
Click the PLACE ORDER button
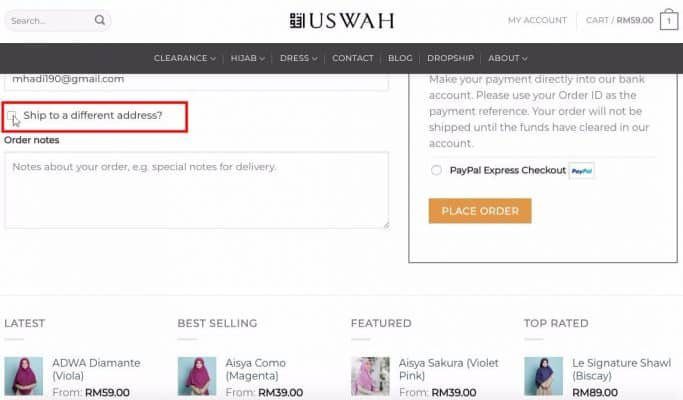click(480, 211)
